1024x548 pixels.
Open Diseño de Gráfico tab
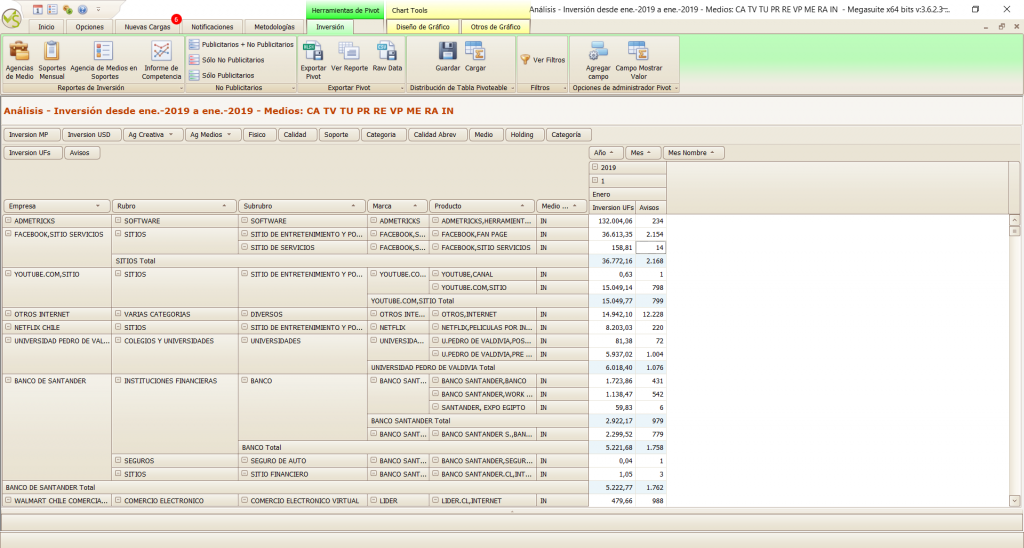click(423, 27)
